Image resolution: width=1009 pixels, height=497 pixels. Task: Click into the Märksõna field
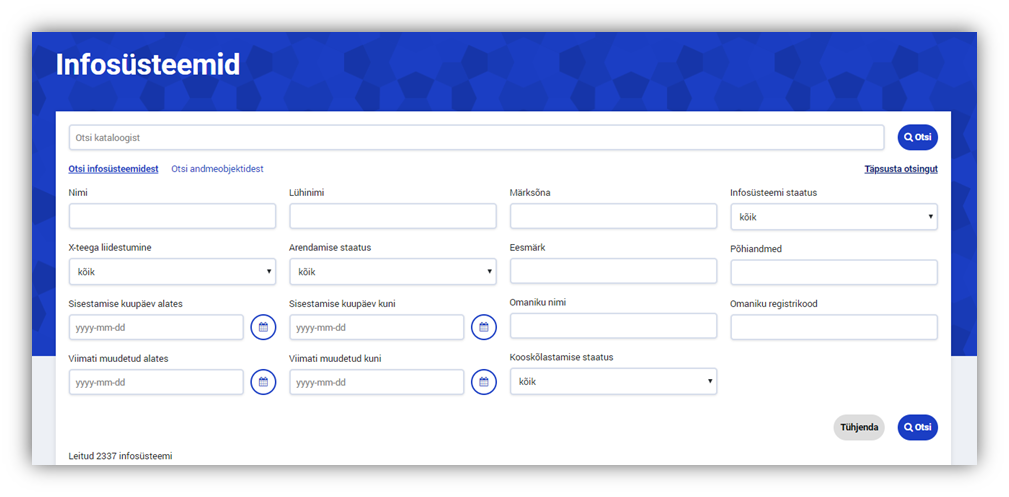(613, 217)
